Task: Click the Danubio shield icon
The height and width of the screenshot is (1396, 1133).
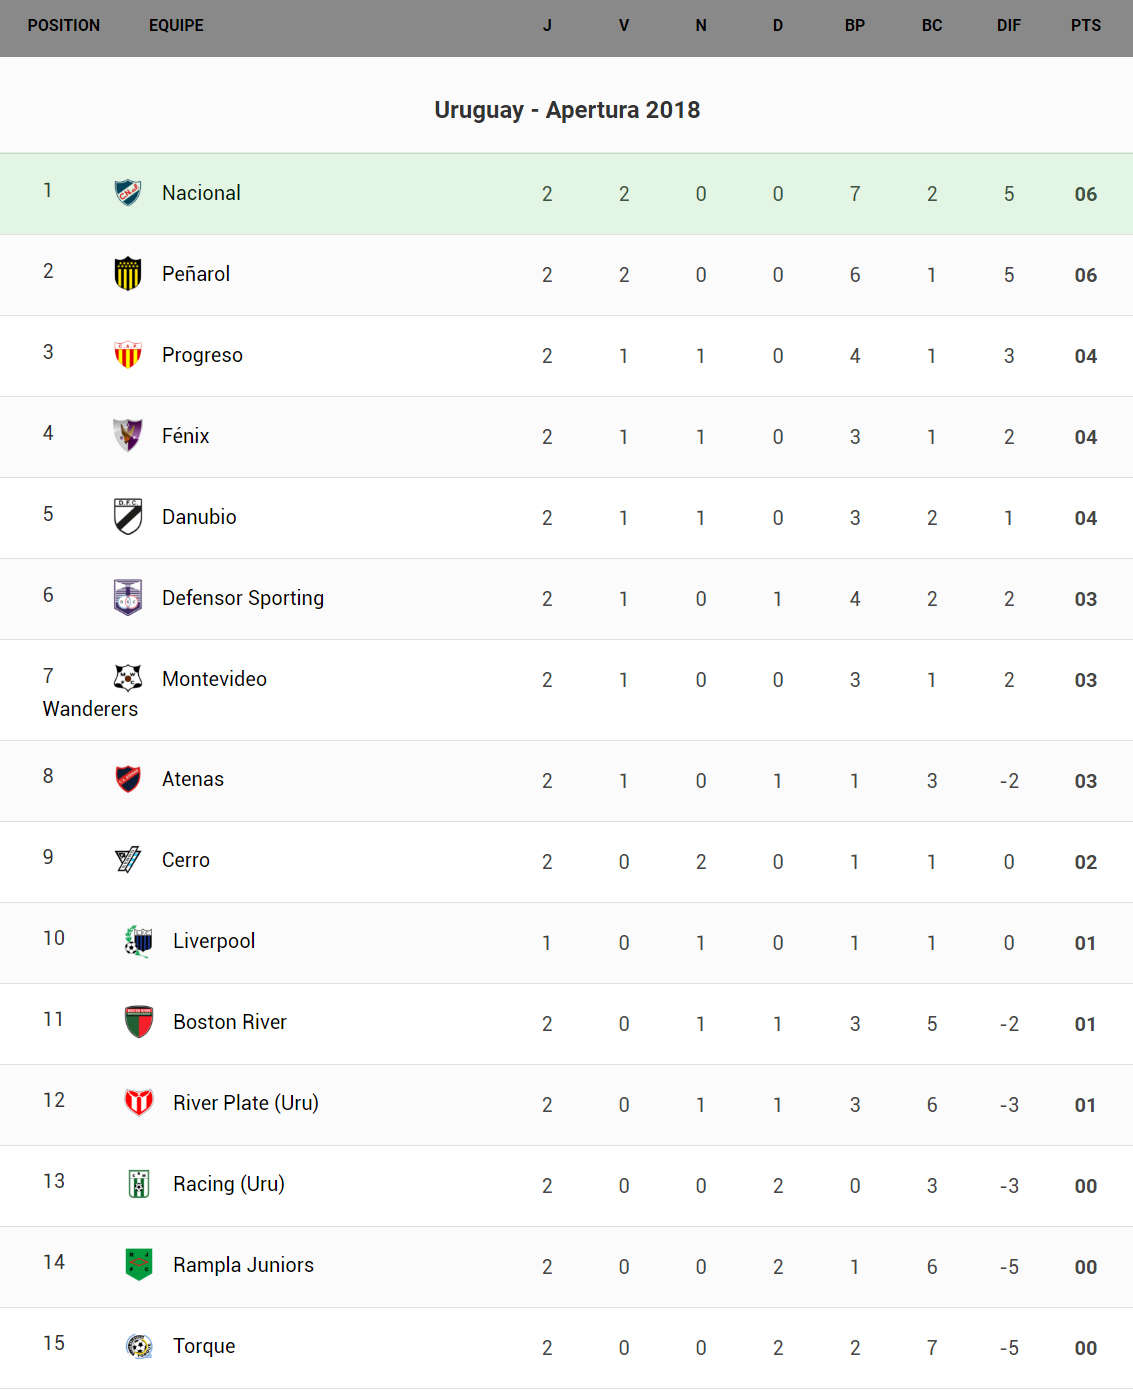Action: [128, 516]
